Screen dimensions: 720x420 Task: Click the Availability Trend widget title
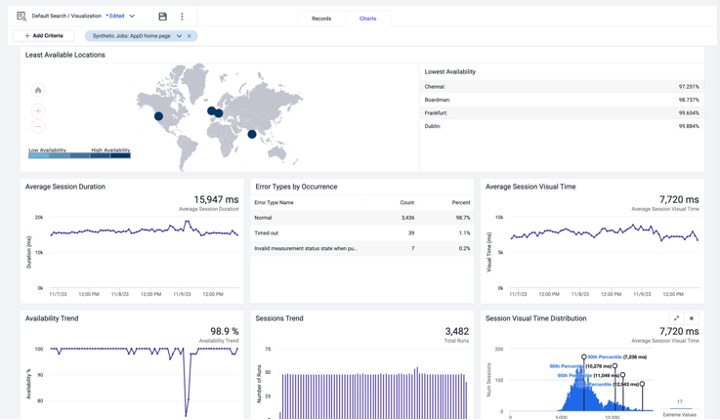51,318
